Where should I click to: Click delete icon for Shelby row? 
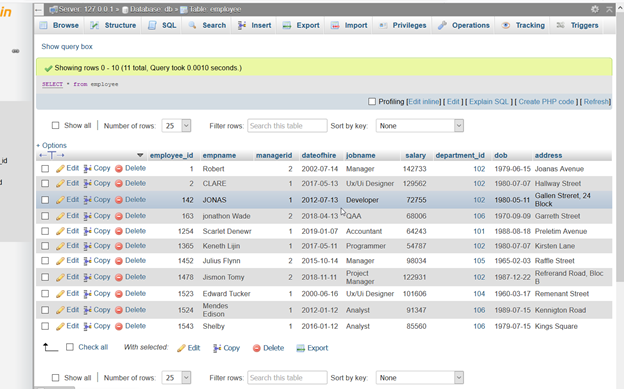[x=119, y=326]
